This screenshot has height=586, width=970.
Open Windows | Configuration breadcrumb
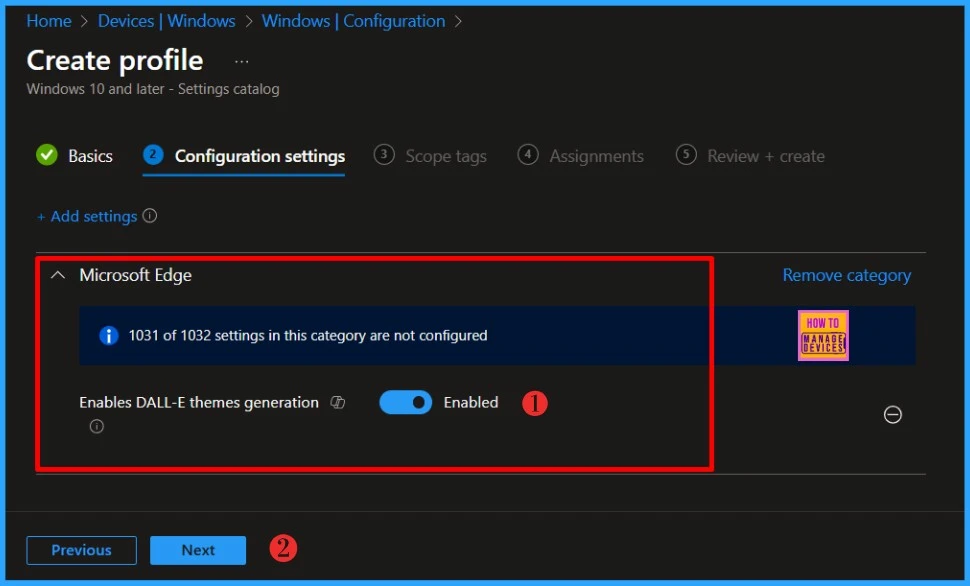click(x=353, y=21)
